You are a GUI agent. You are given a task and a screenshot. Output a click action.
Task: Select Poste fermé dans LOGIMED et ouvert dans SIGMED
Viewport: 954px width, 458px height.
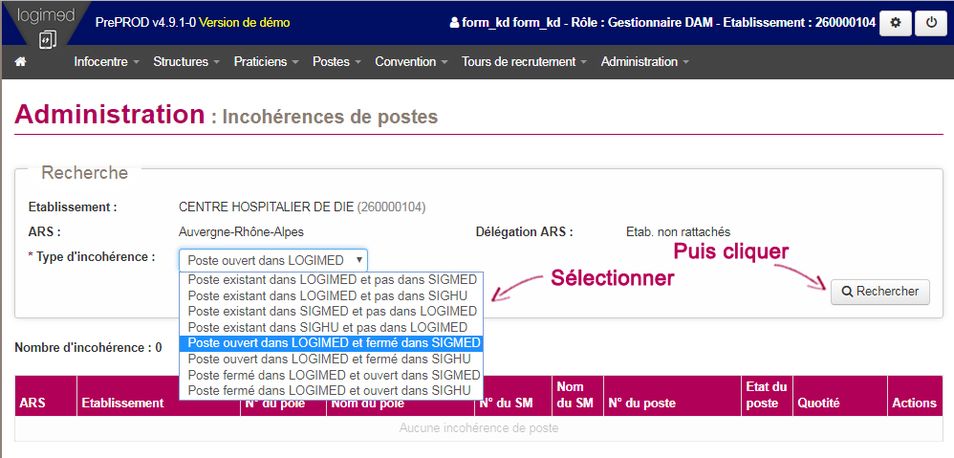click(332, 375)
